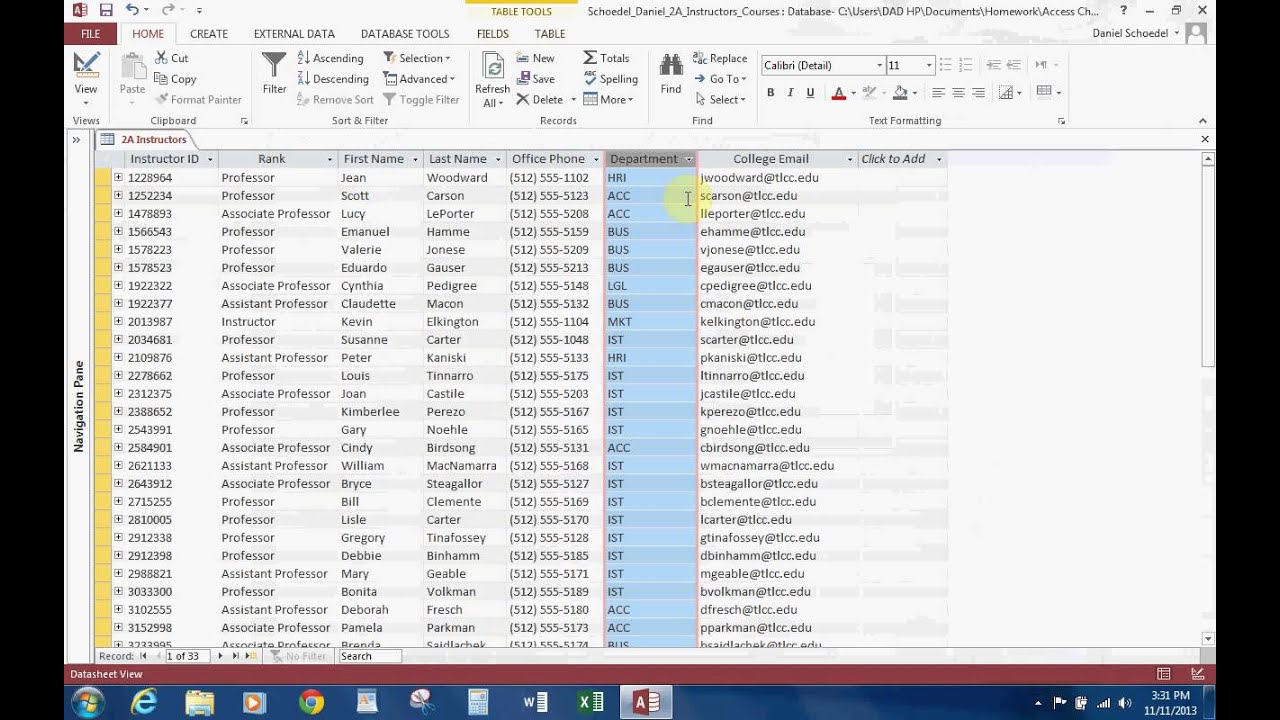Toggle Bold formatting
Screen dimensions: 1280x720
click(770, 93)
